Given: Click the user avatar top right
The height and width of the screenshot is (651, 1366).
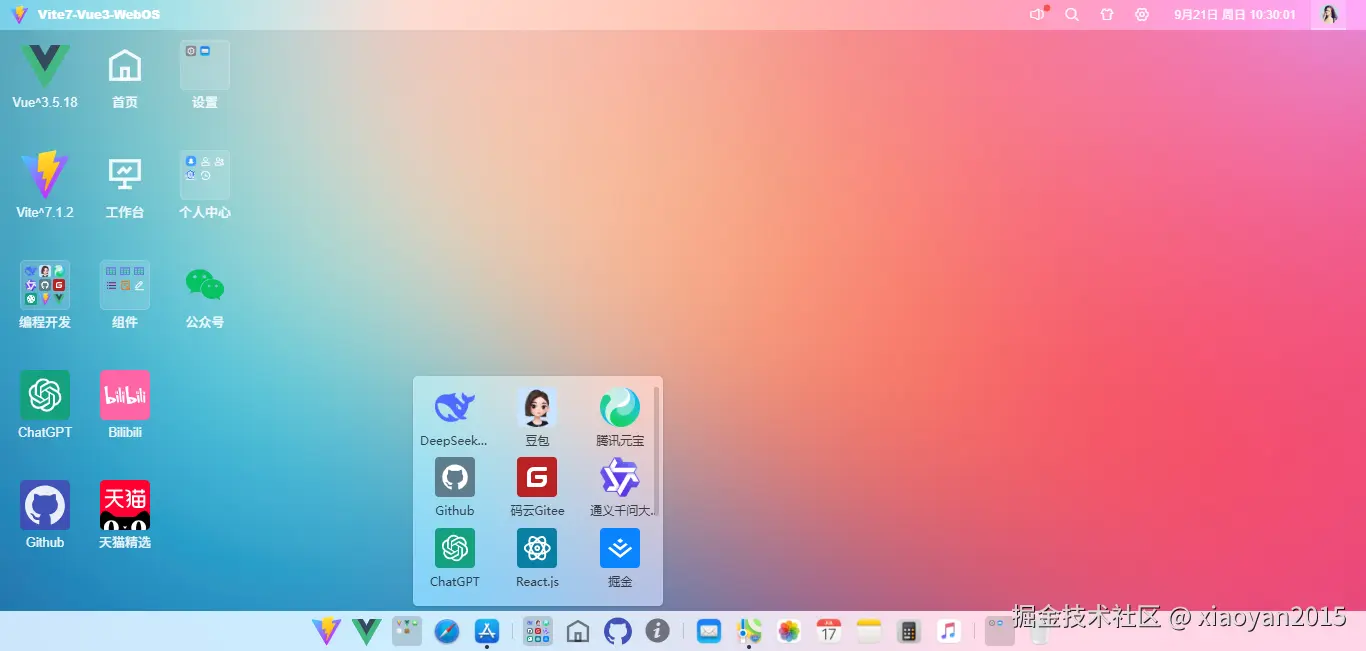Looking at the screenshot, I should tap(1329, 14).
